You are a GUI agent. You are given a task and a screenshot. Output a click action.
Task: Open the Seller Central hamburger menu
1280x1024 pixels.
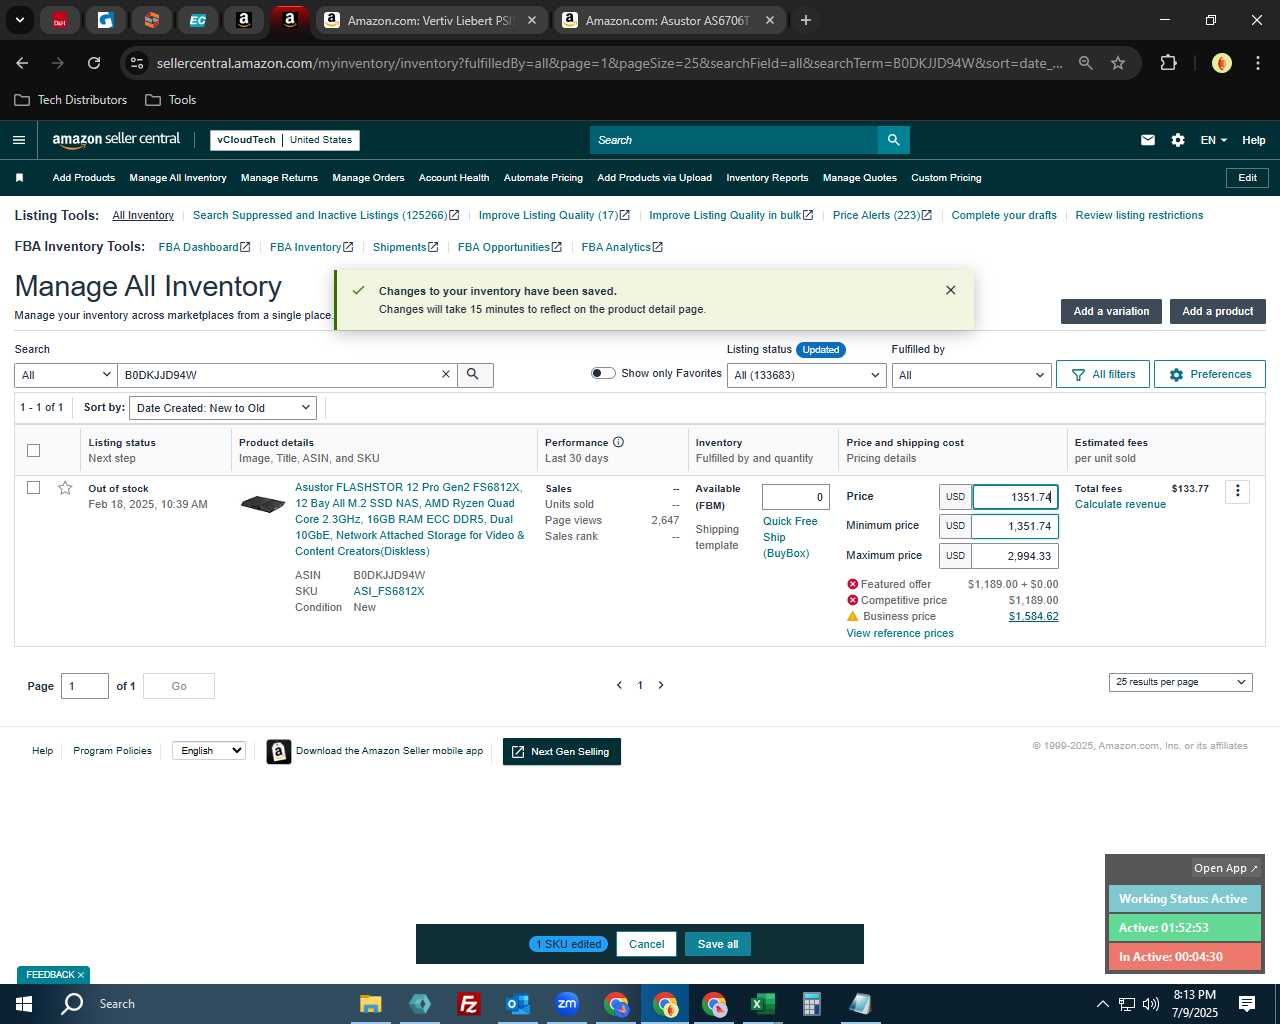18,140
